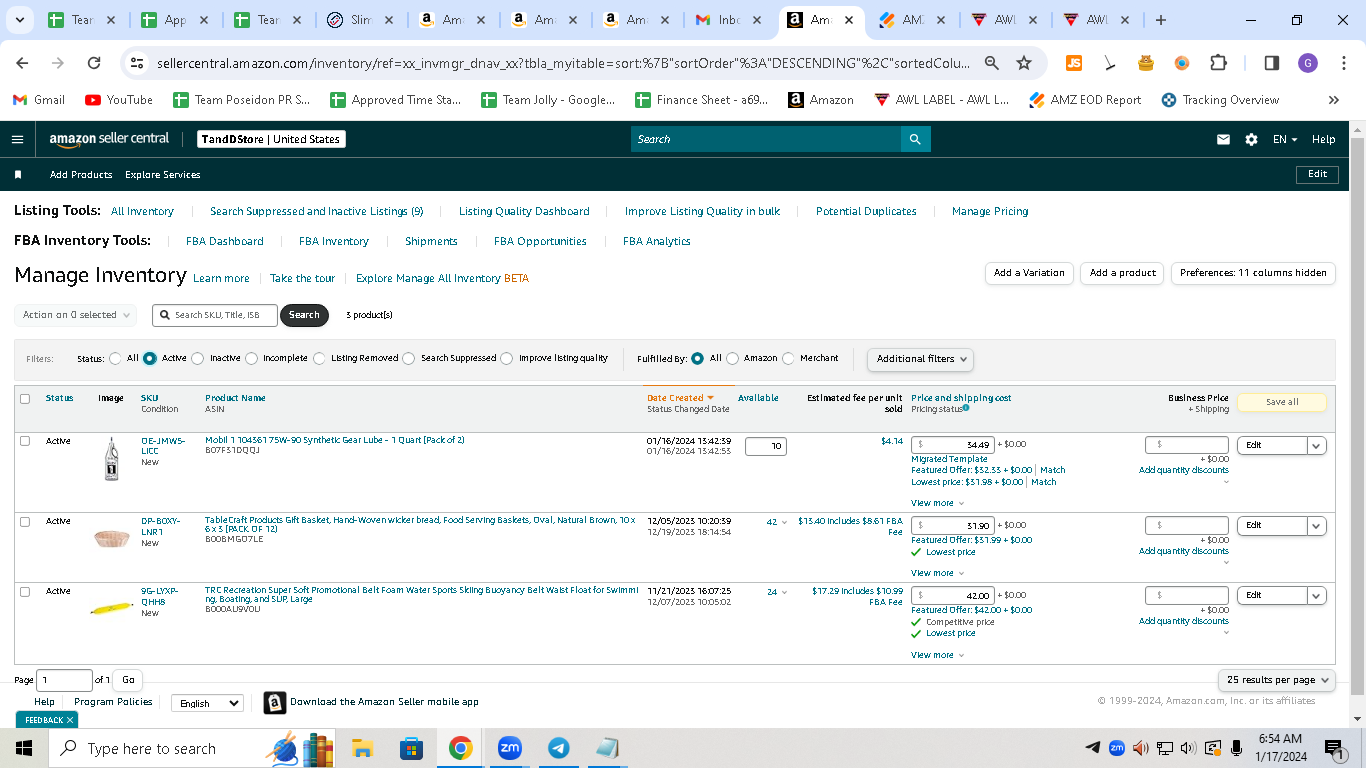Click the speaker volume tray icon

[x=1188, y=748]
